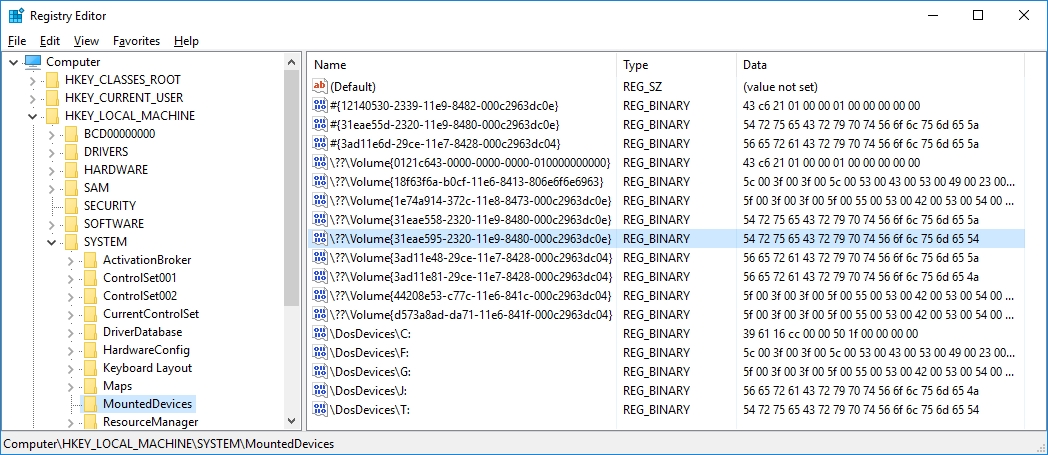This screenshot has width=1048, height=455.
Task: Click the MountedDevices folder icon
Action: (90, 404)
